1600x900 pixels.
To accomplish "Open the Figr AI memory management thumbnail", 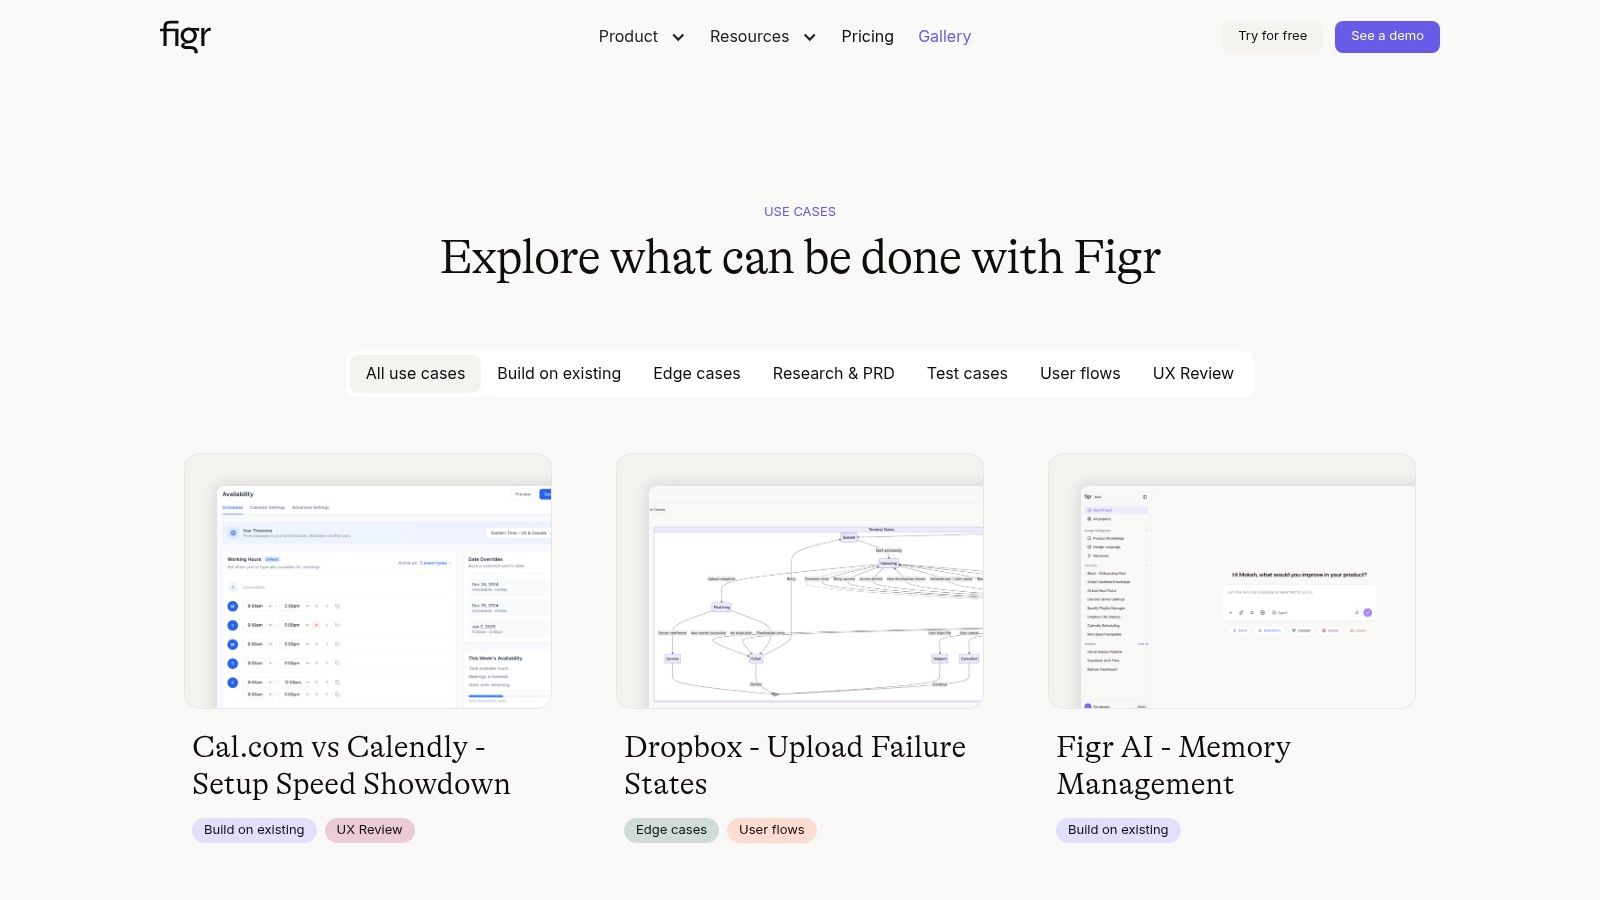I will click(1232, 581).
